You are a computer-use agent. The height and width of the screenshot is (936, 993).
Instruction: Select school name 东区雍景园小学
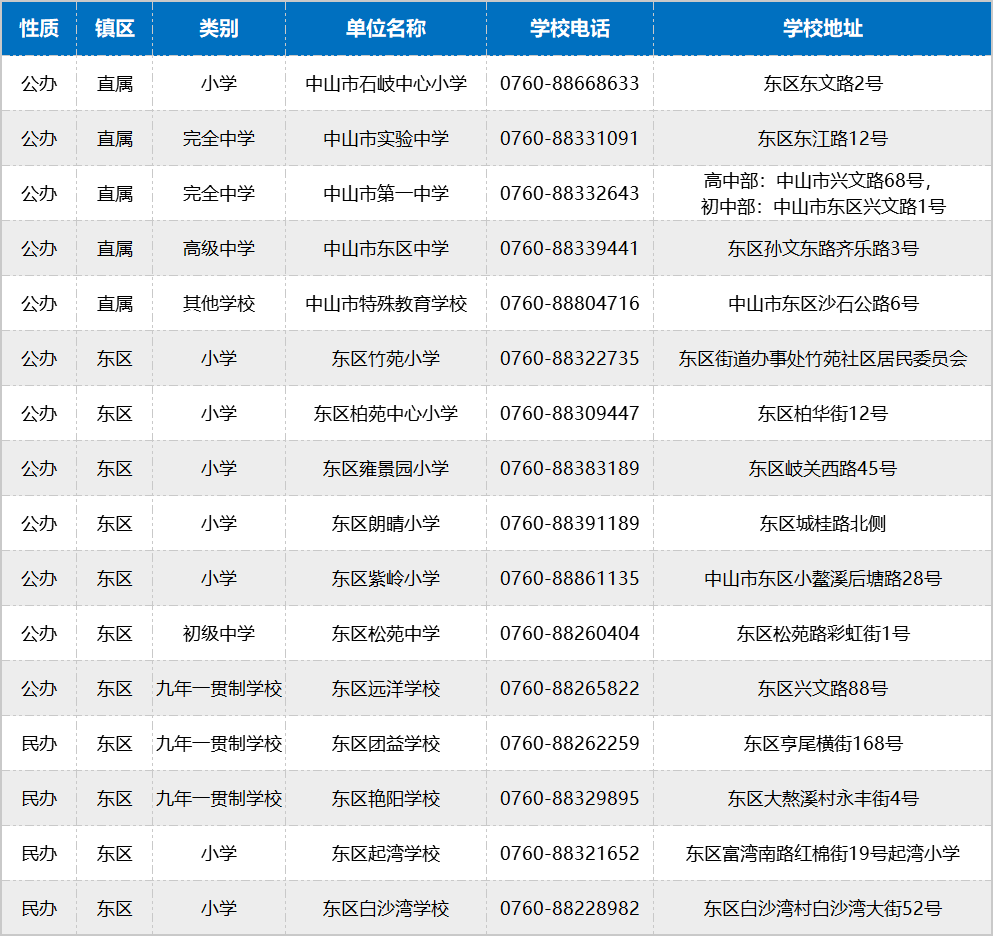386,469
